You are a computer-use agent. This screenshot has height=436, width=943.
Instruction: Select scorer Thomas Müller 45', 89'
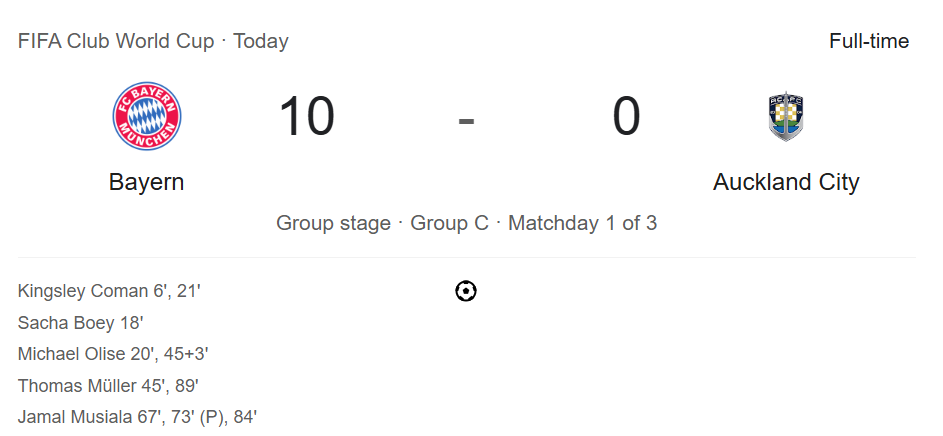(x=108, y=385)
